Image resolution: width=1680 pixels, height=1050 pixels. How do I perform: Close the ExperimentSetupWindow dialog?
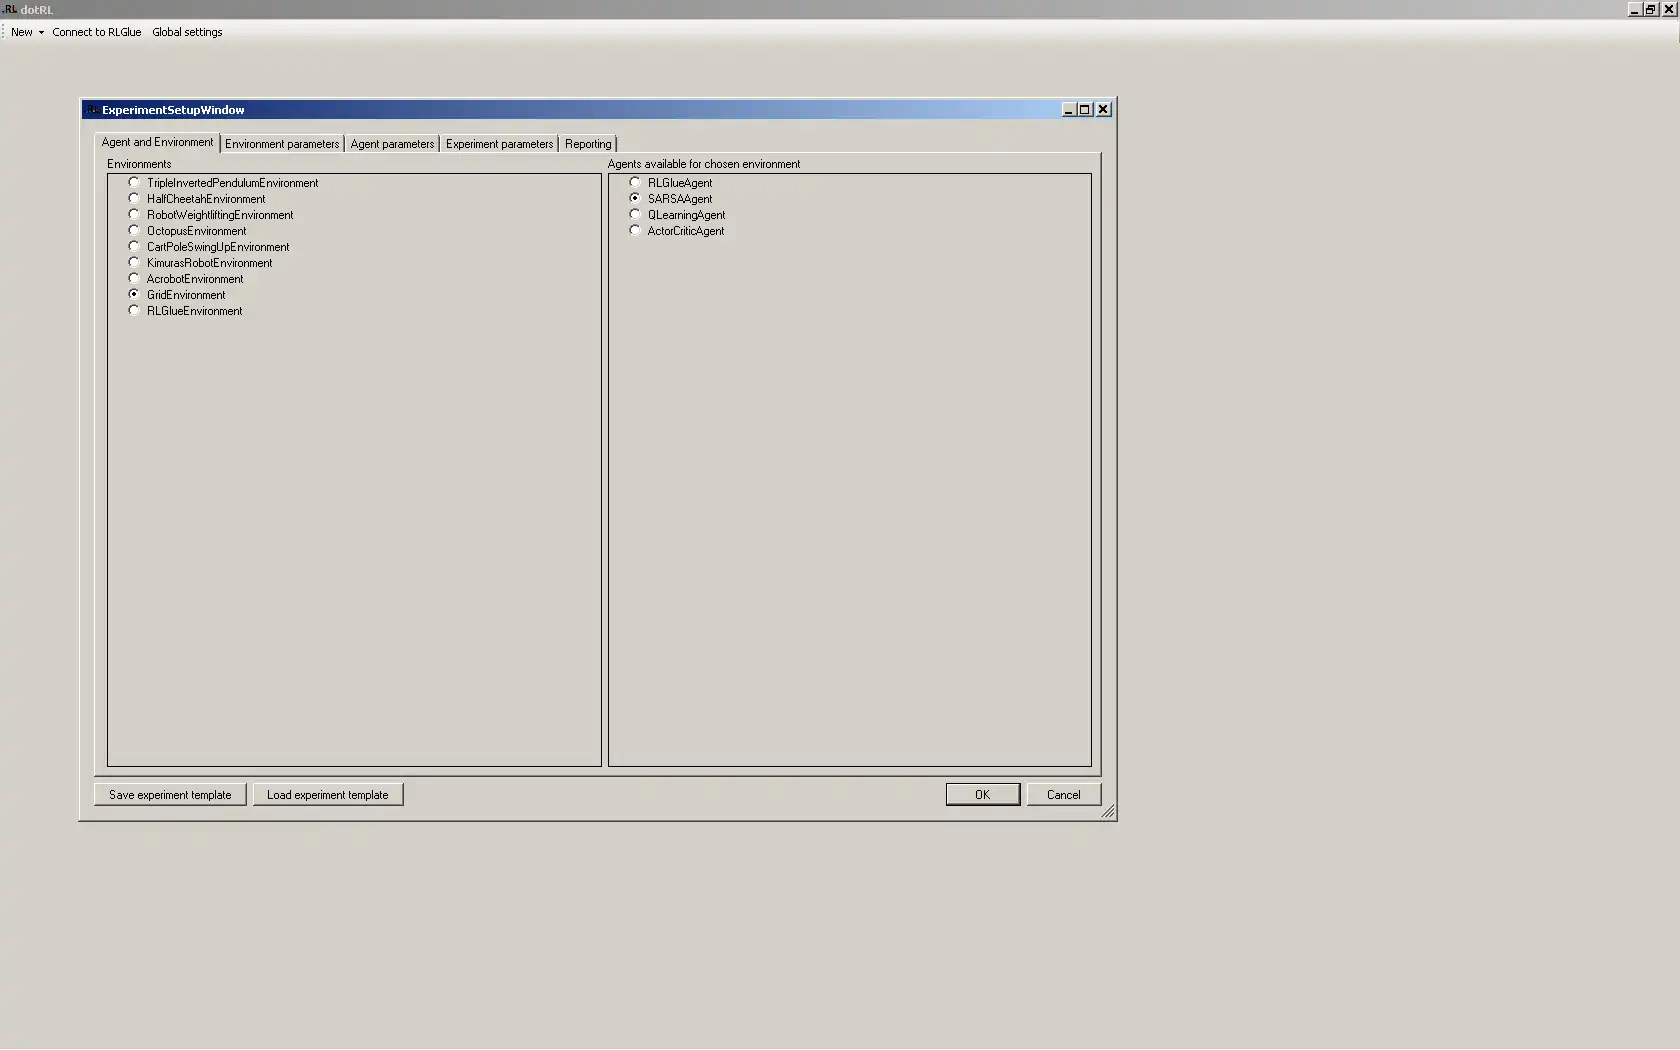point(1104,110)
